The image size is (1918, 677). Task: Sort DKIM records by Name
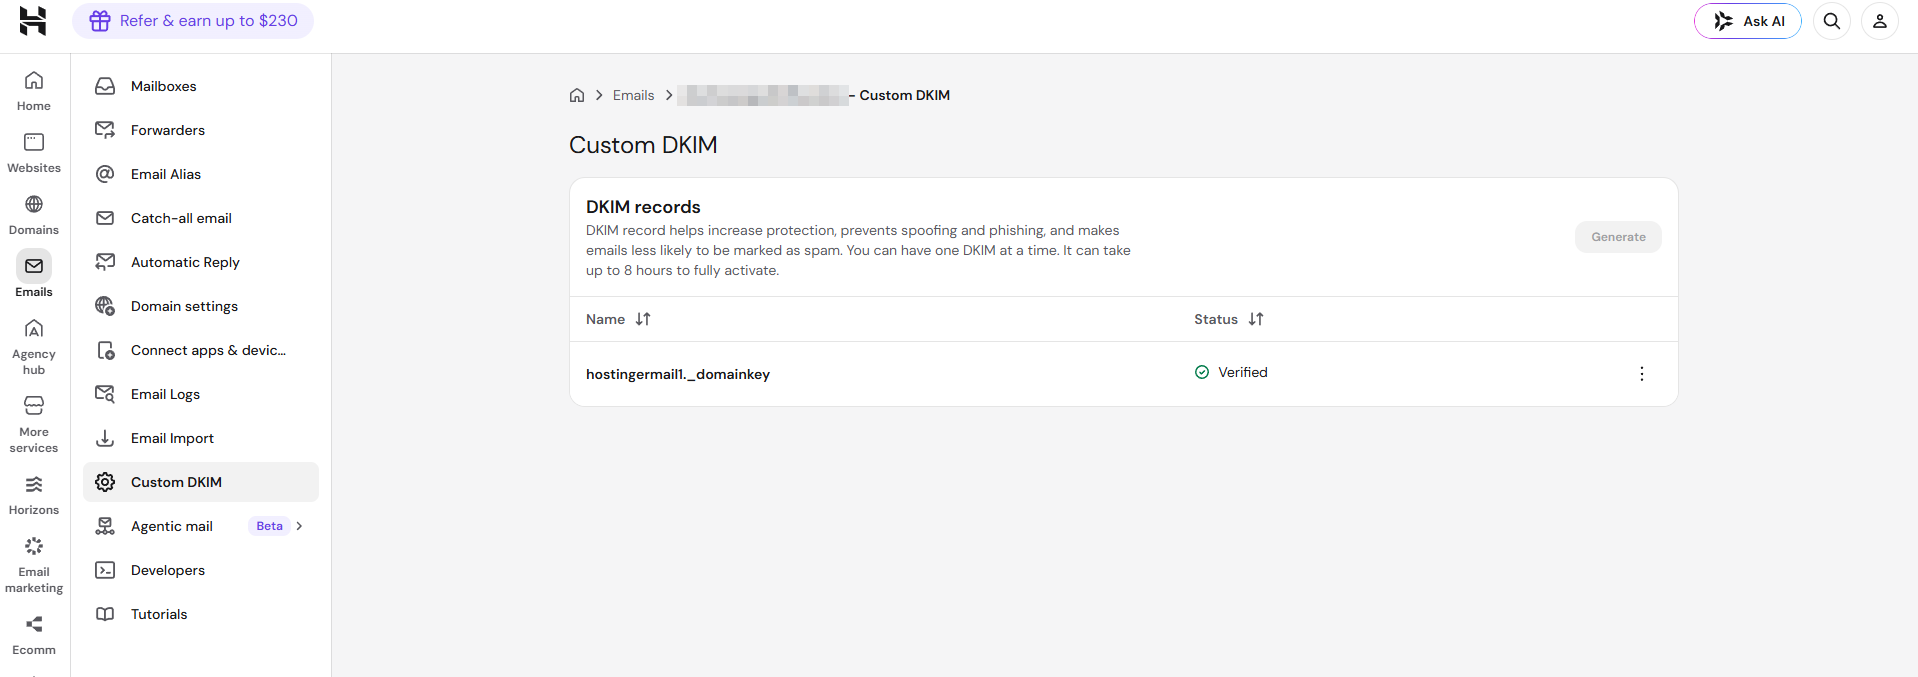[643, 319]
